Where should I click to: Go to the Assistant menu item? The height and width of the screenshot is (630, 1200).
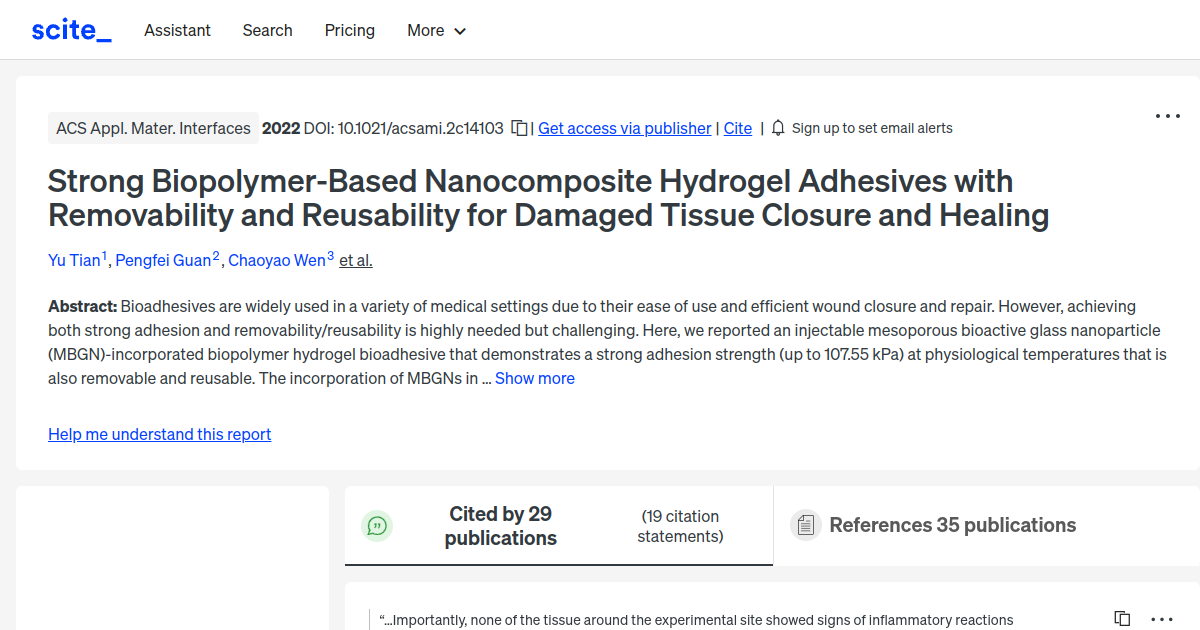tap(177, 31)
